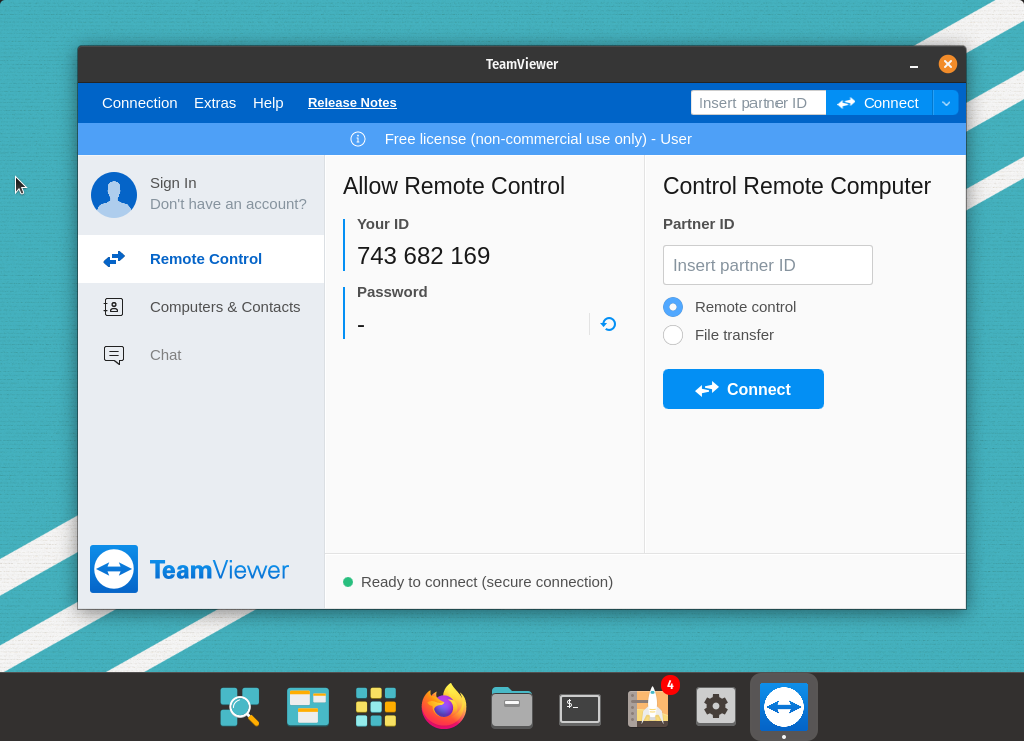Expand the Connect dropdown arrow in header

[946, 103]
